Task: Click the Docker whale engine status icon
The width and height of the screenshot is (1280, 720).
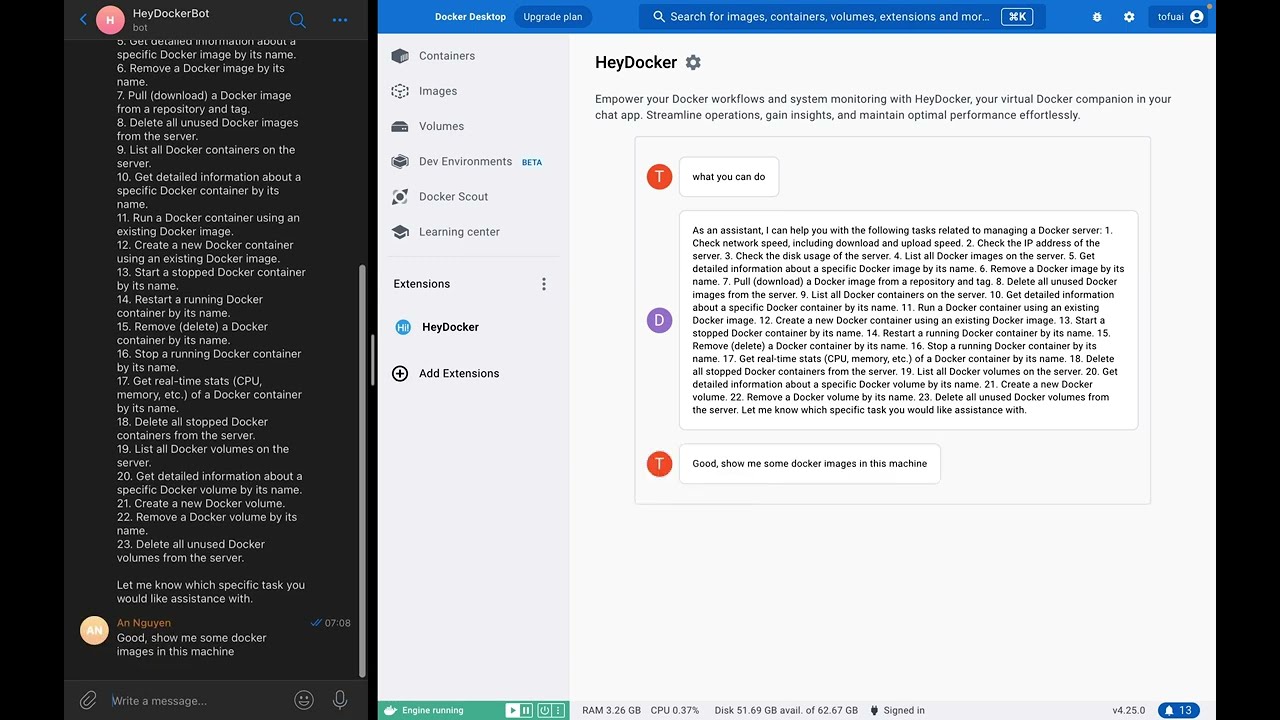Action: [x=390, y=710]
